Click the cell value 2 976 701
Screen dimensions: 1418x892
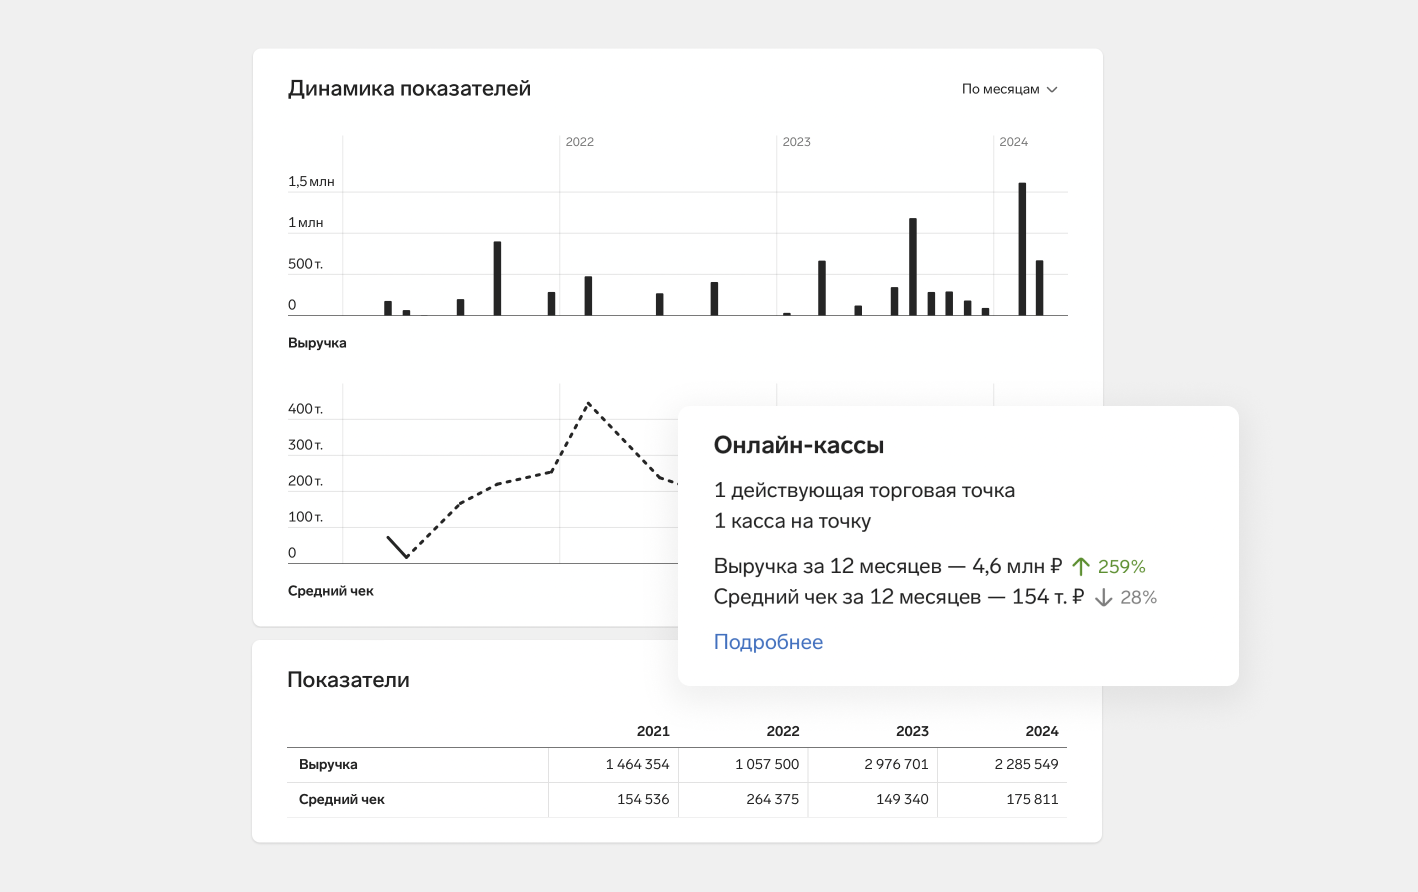[x=896, y=765]
